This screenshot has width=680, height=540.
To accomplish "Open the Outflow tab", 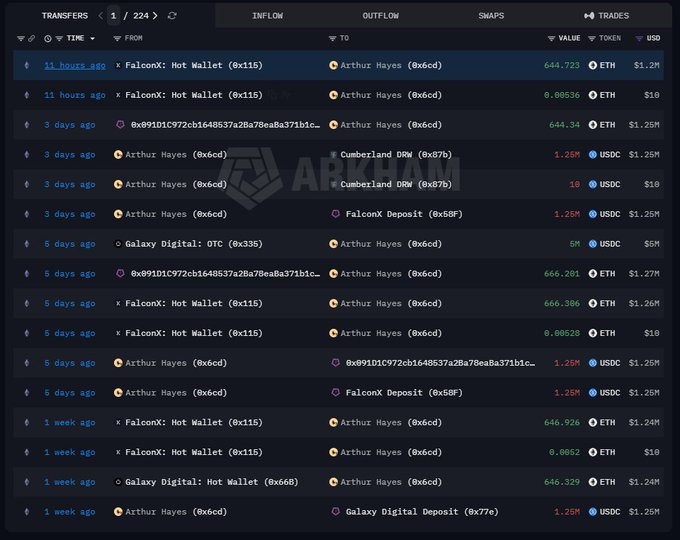I will (x=380, y=16).
